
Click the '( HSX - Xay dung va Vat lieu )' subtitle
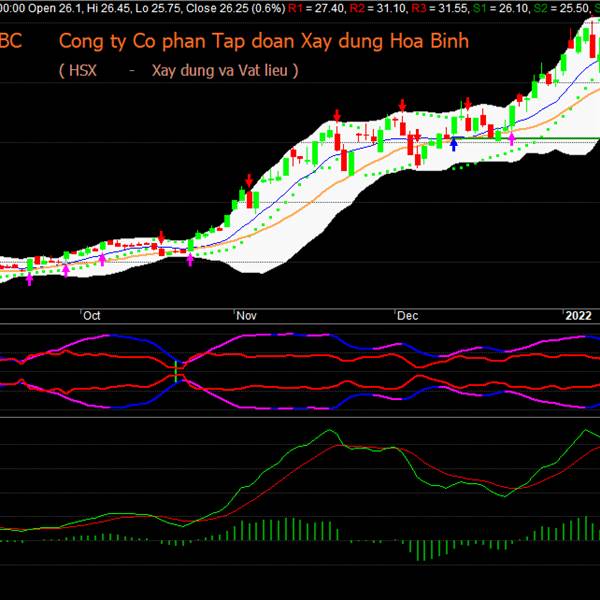point(179,70)
